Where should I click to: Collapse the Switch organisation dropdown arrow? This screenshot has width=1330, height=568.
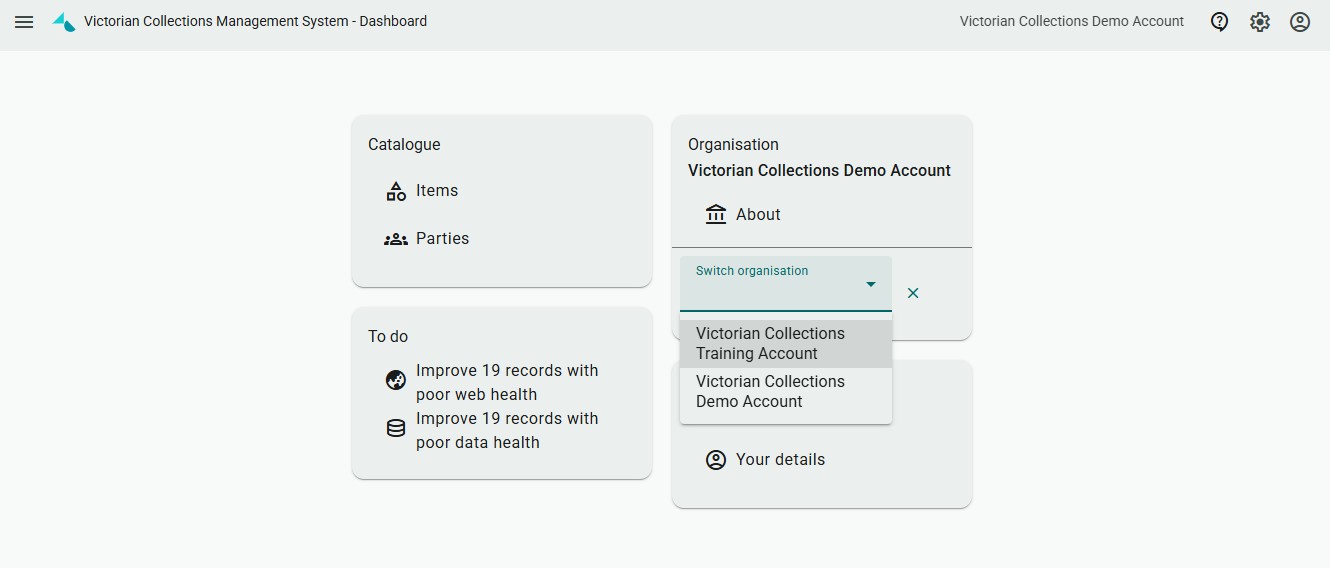[871, 285]
